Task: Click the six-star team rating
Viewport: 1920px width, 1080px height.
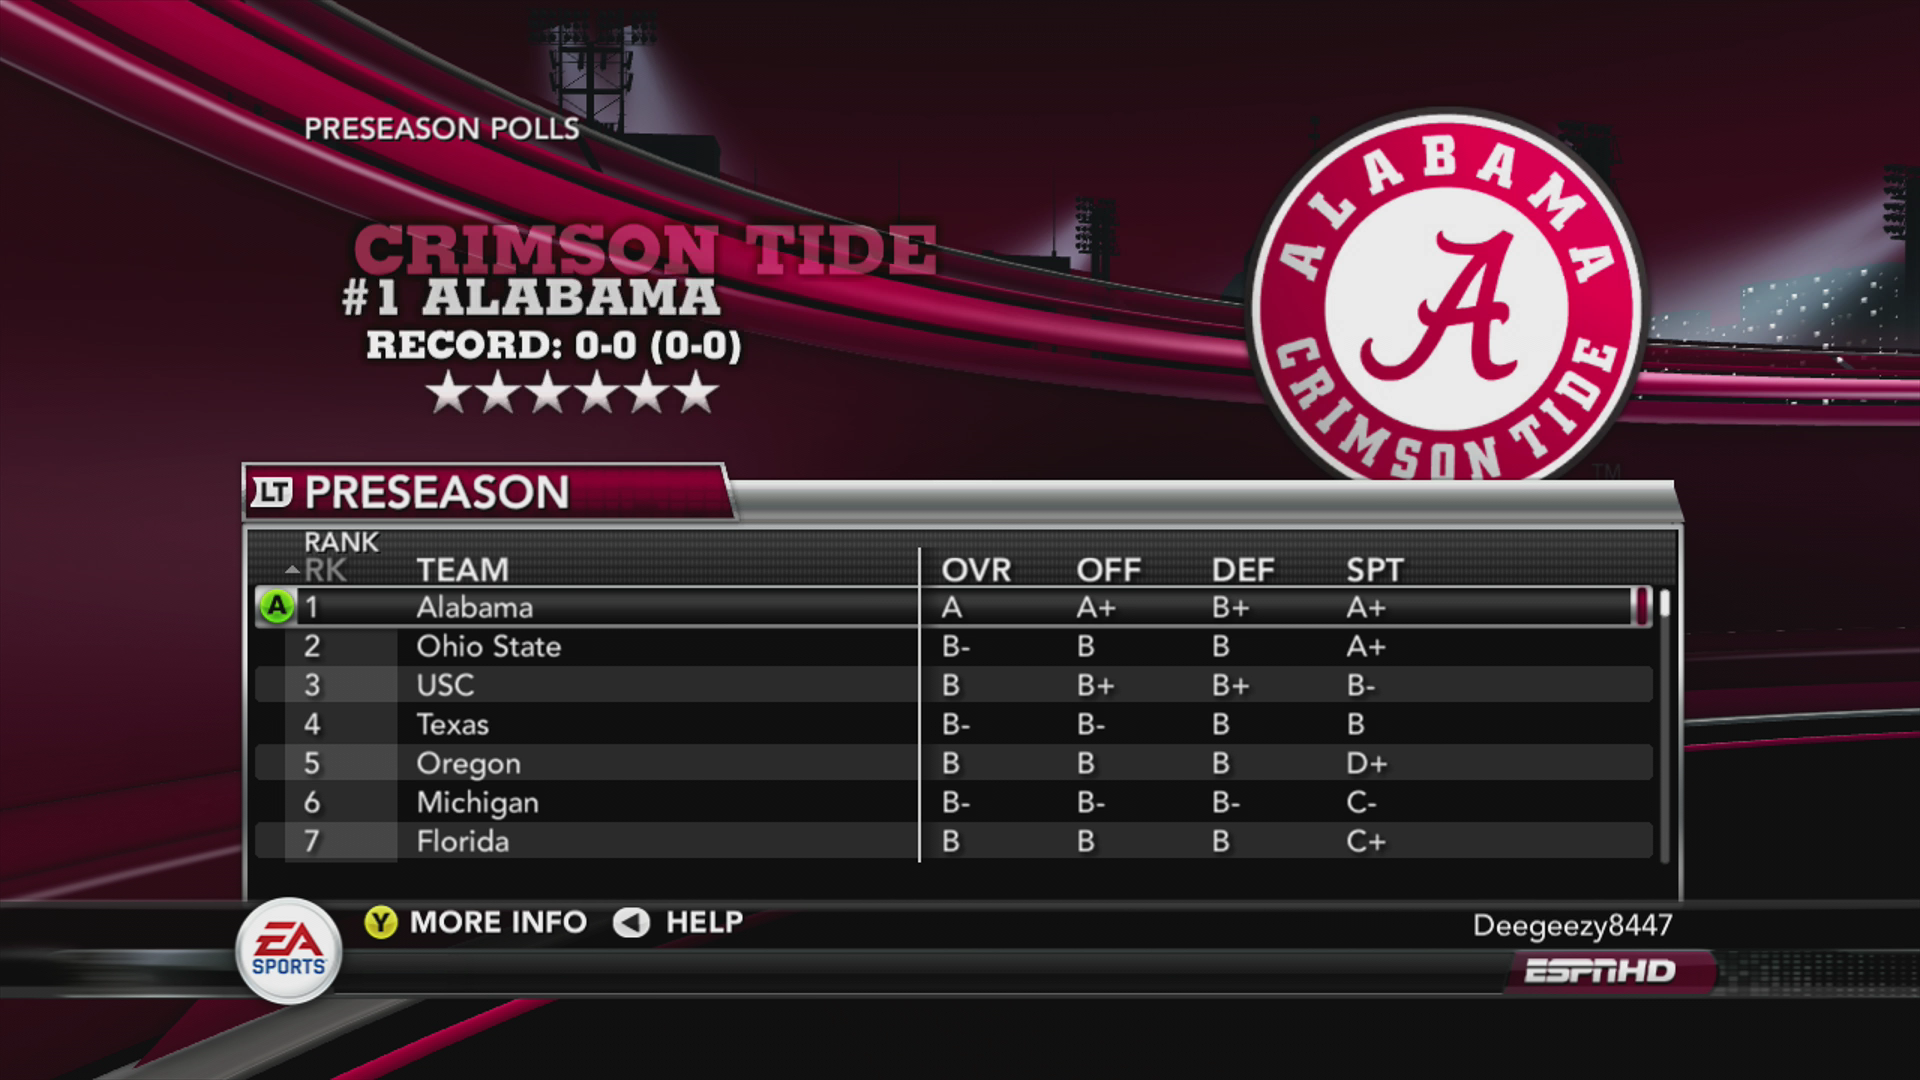Action: 573,393
